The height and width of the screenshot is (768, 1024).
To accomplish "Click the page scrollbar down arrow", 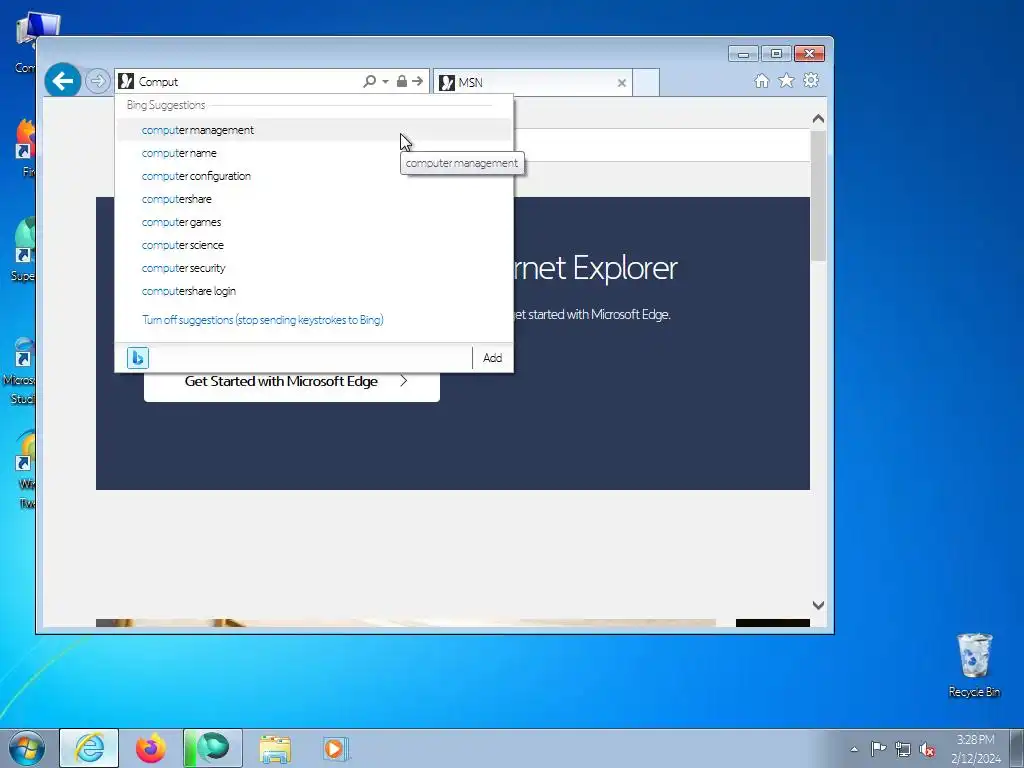I will pos(818,605).
